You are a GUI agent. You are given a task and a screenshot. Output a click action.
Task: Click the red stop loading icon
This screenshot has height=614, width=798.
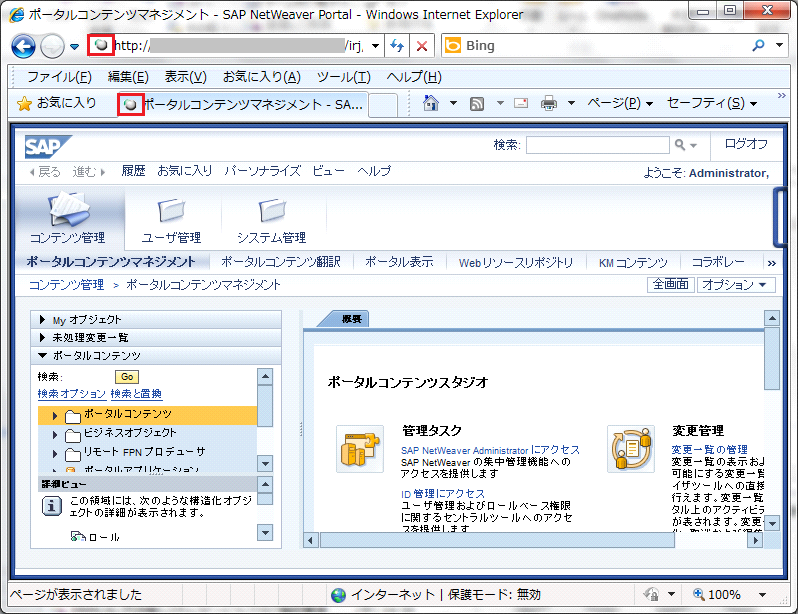[421, 46]
